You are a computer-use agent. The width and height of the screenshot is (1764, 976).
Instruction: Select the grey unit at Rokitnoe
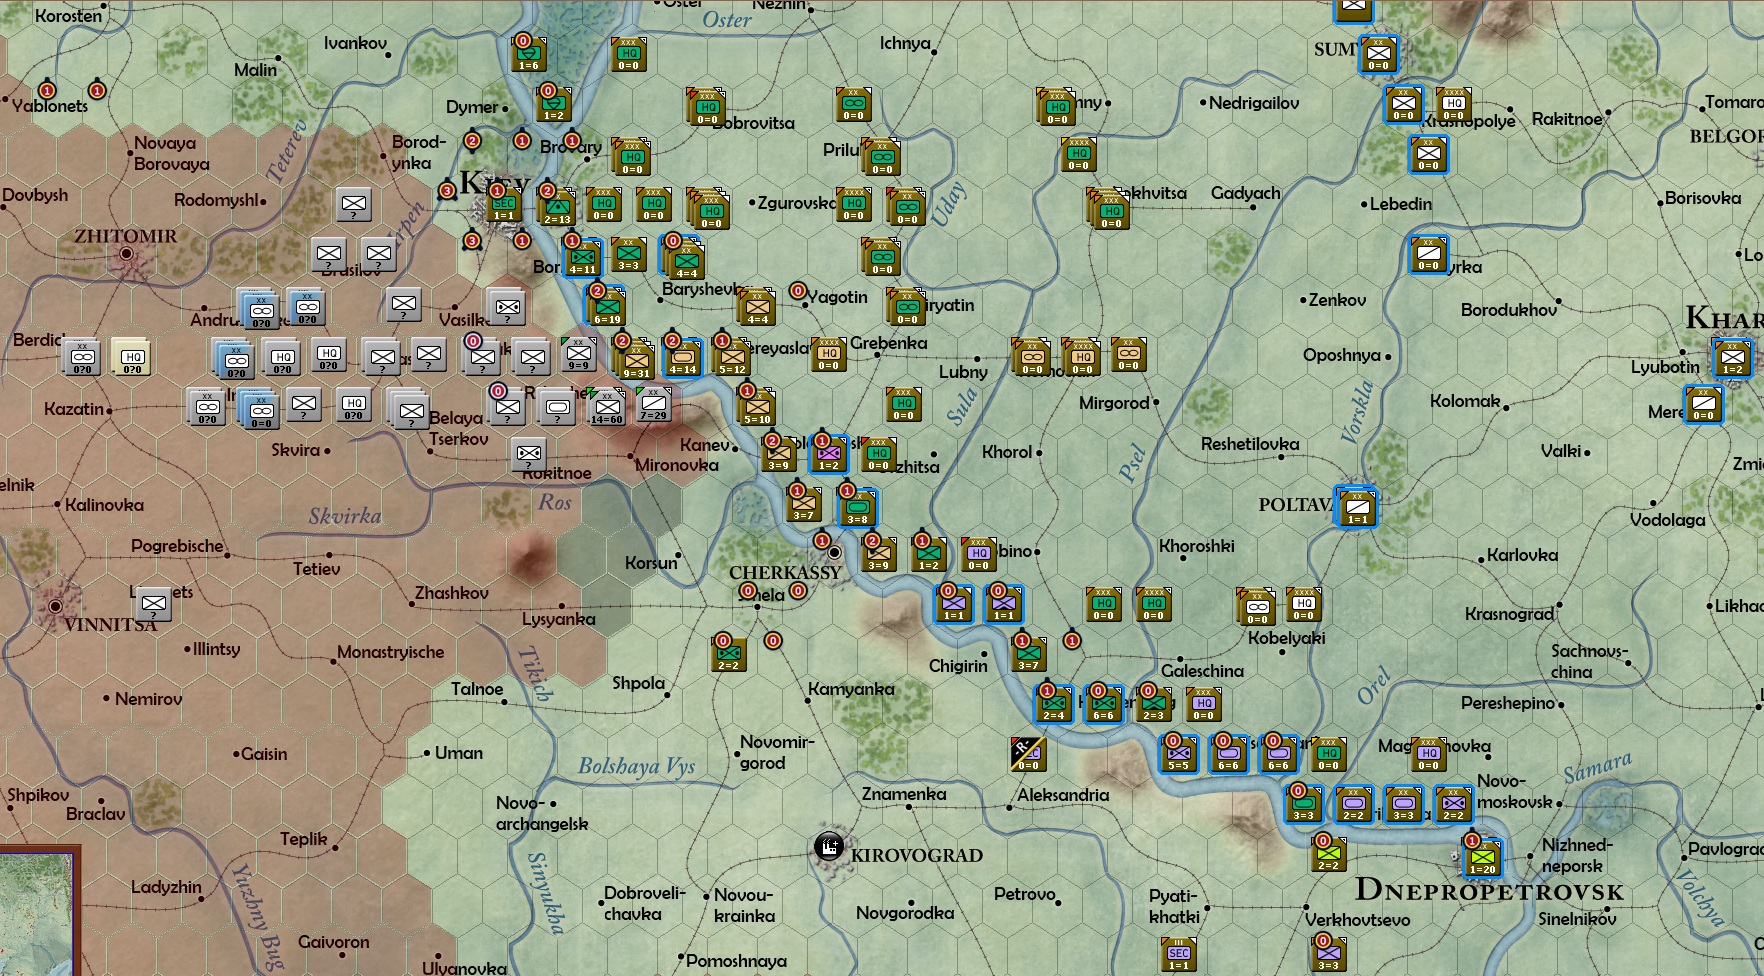click(x=529, y=454)
